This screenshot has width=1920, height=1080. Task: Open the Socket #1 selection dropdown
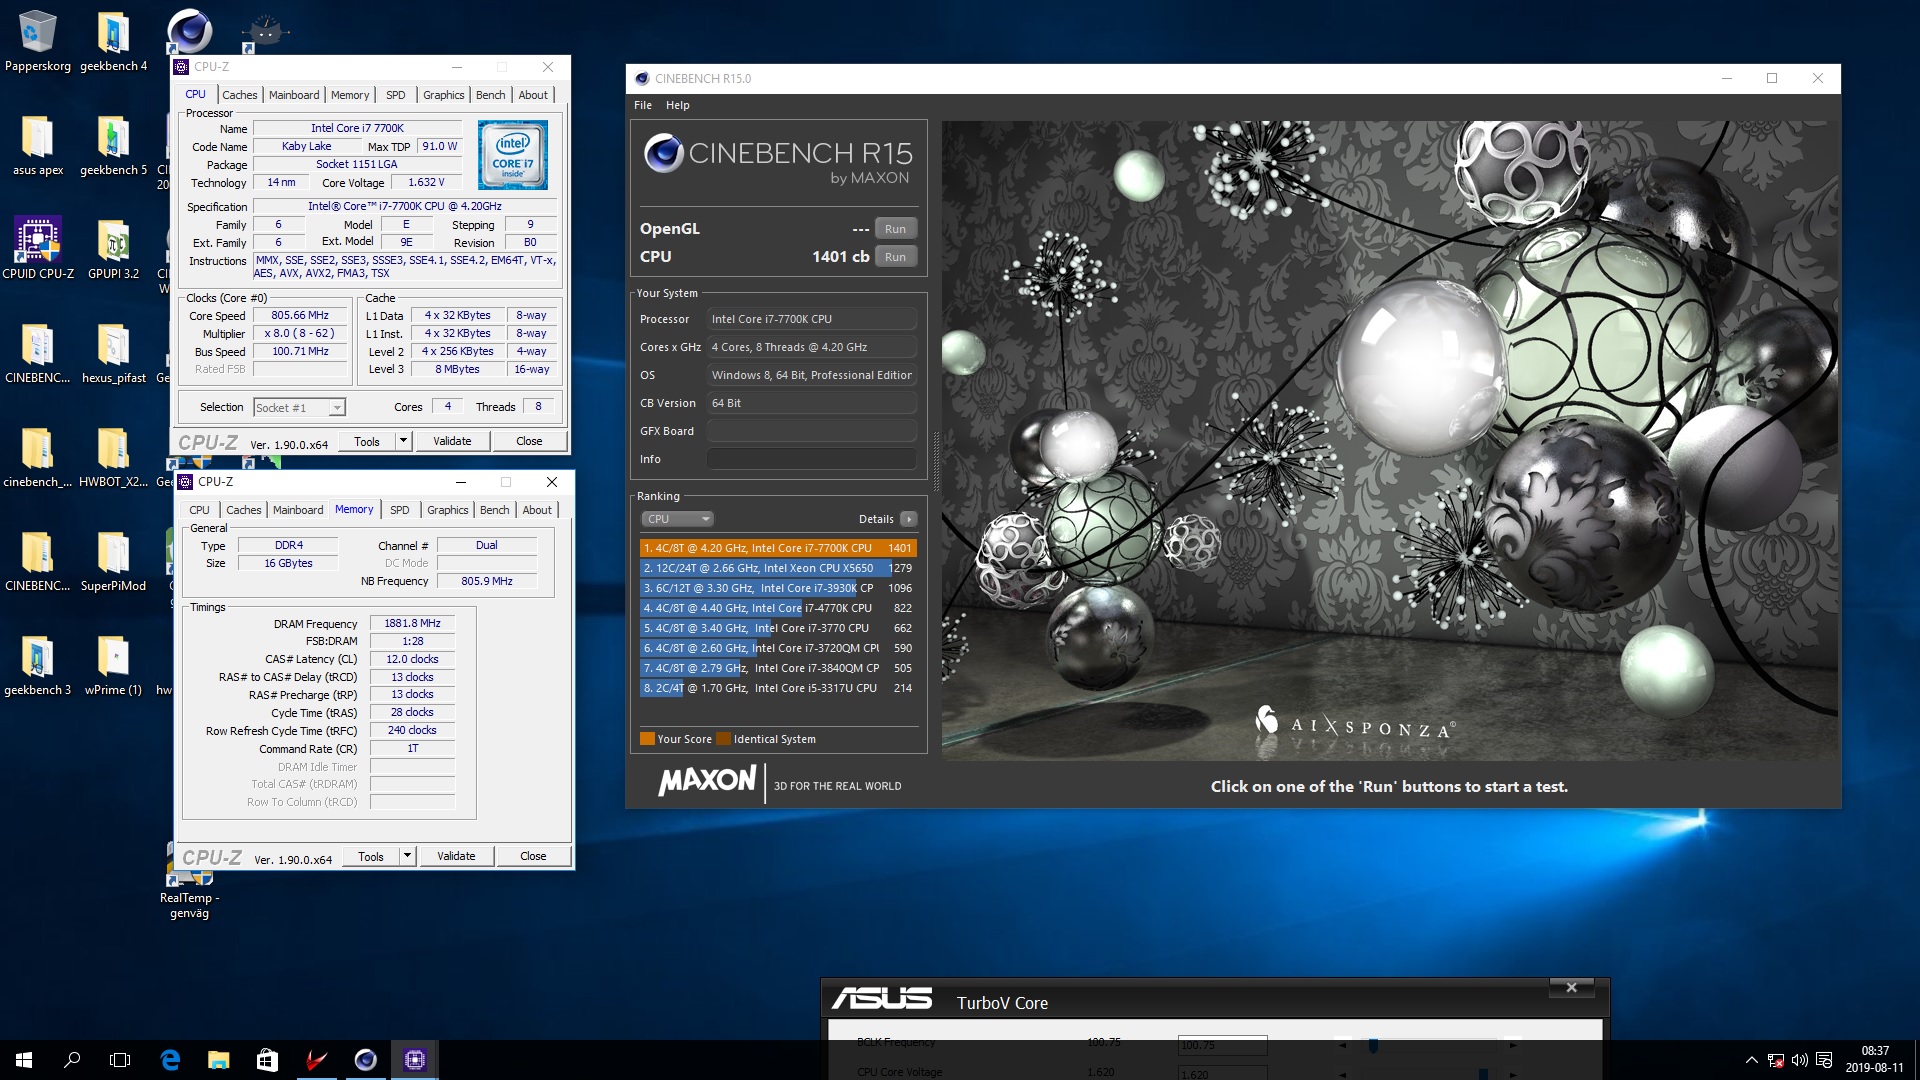pyautogui.click(x=299, y=408)
